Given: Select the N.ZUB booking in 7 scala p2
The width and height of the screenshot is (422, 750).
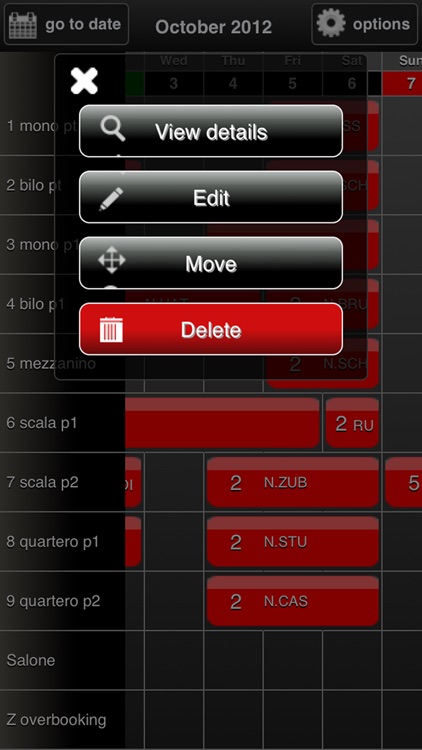Looking at the screenshot, I should (293, 482).
